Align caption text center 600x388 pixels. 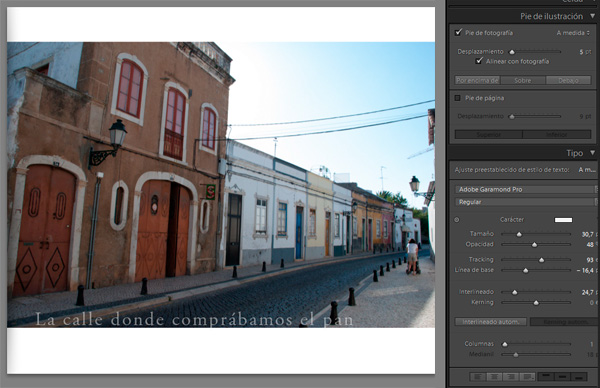point(494,377)
